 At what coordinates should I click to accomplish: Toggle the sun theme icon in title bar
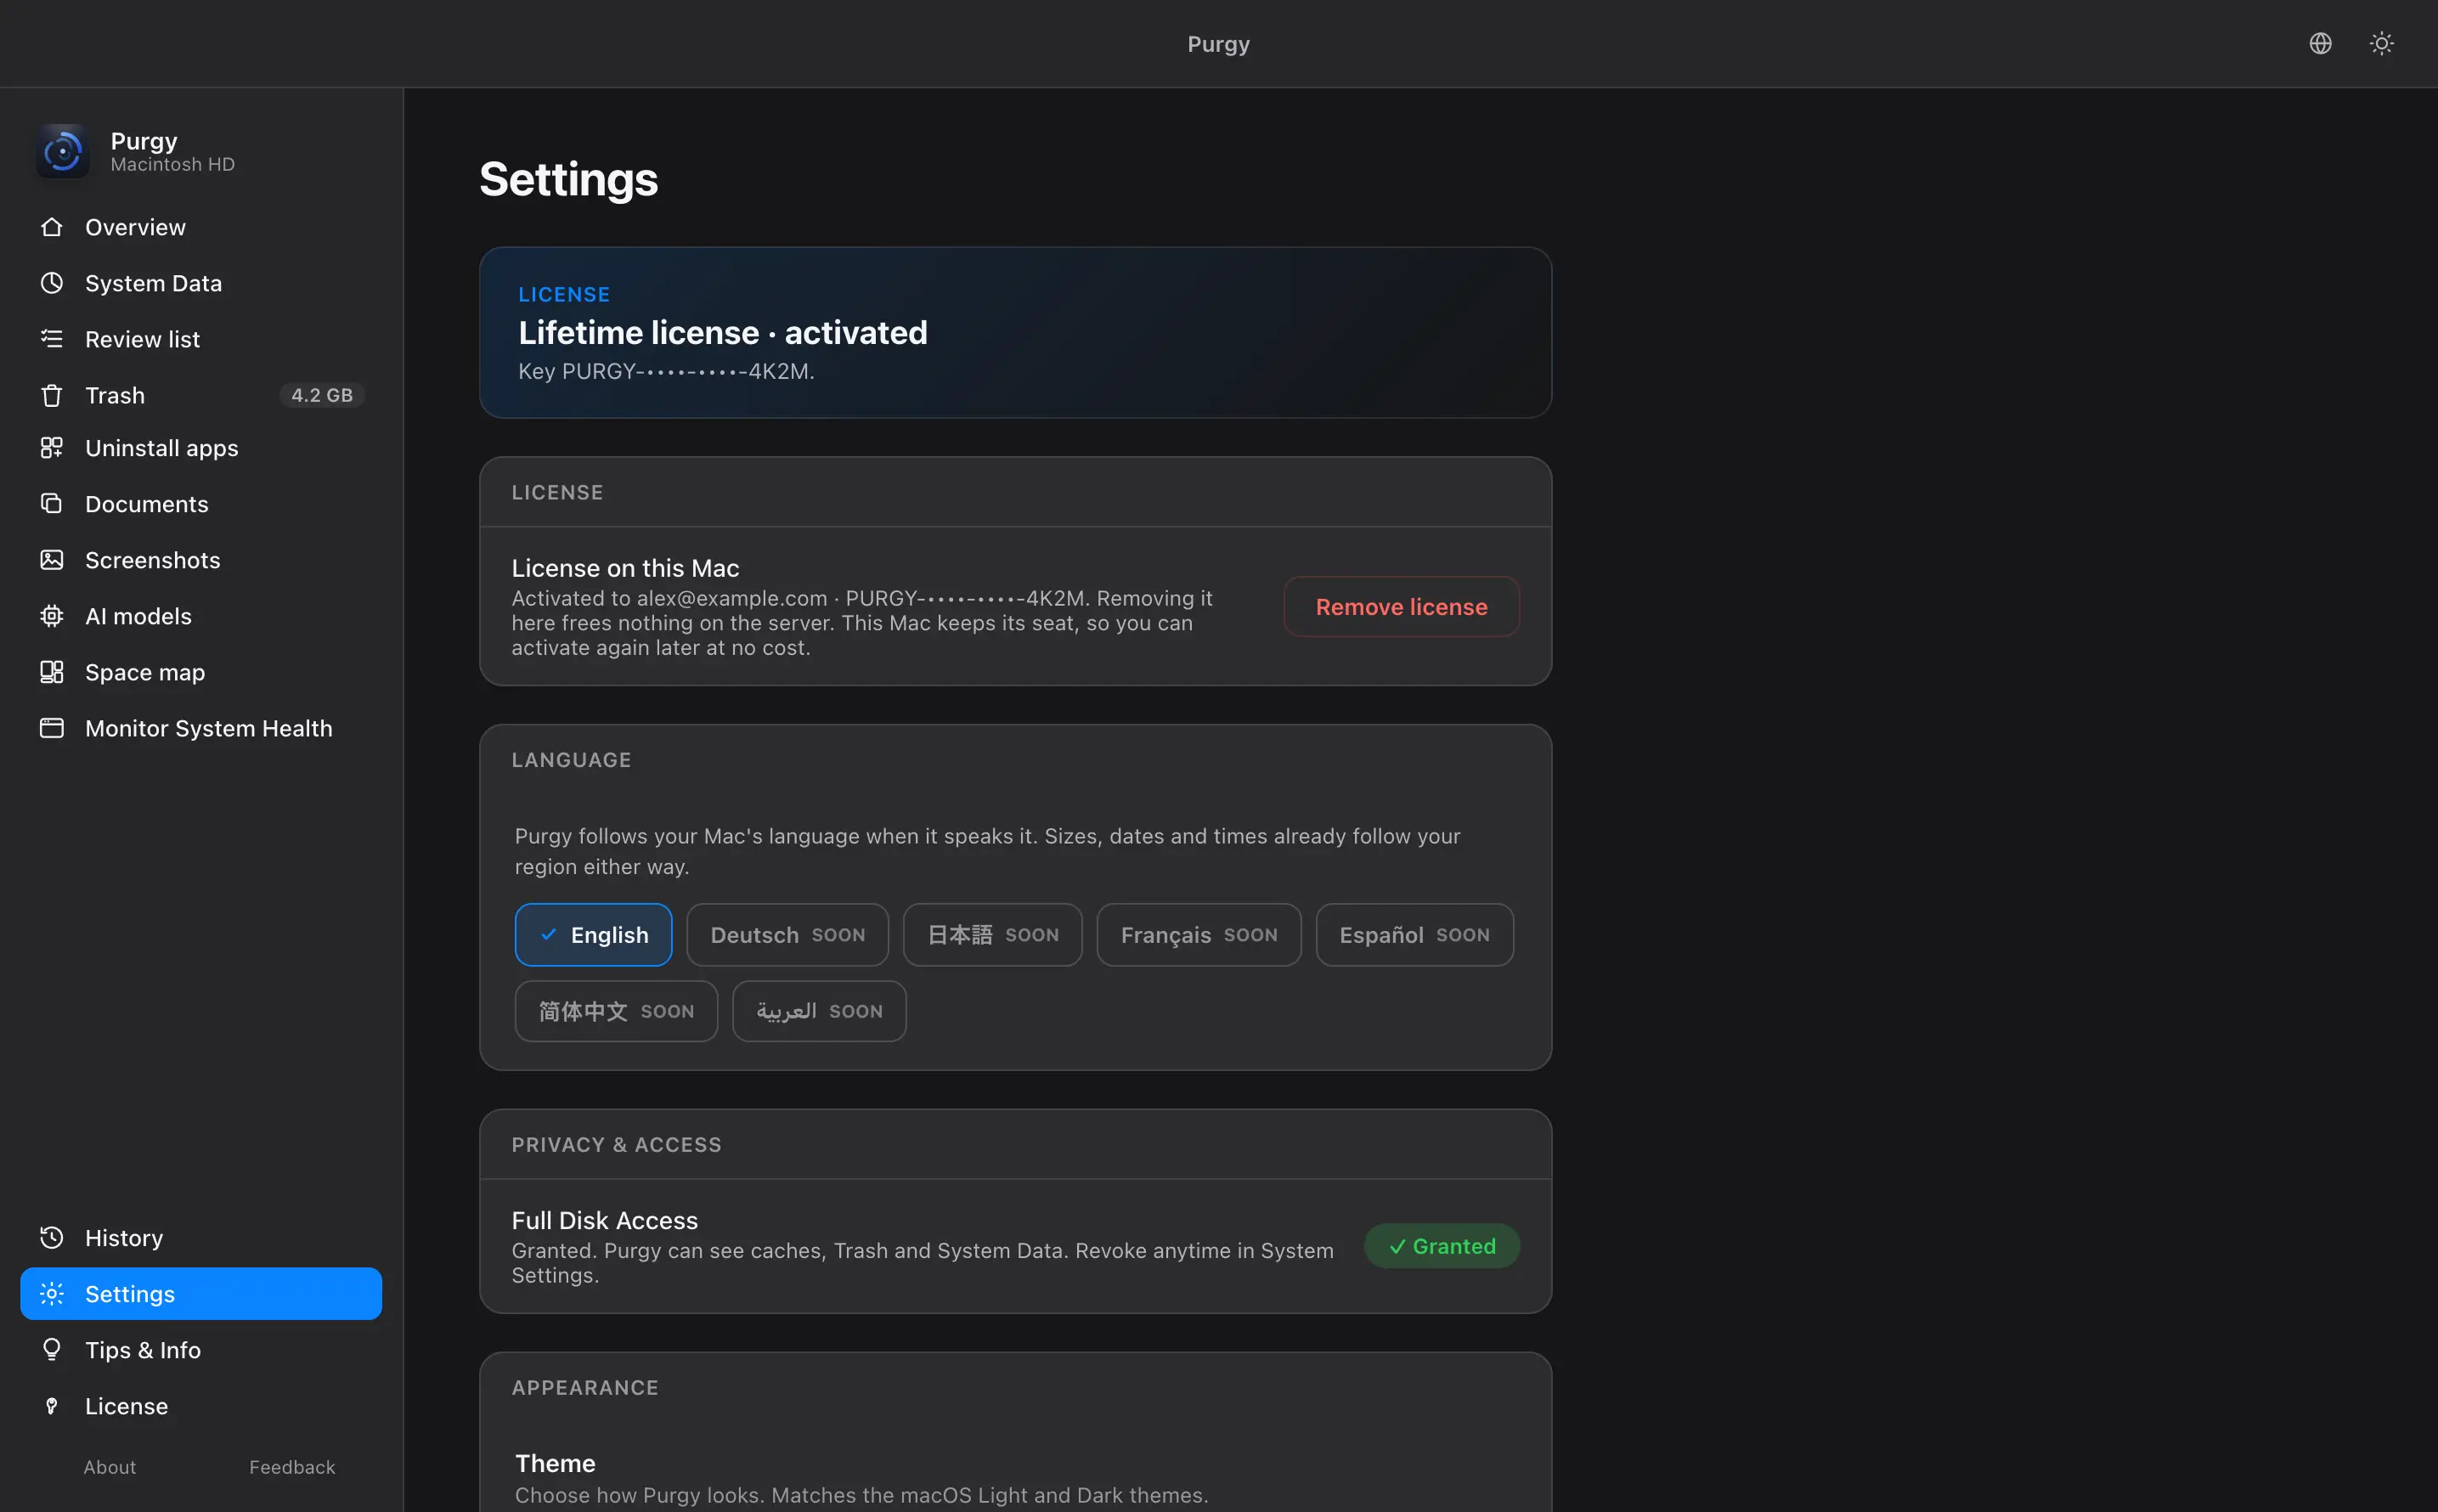pos(2381,43)
